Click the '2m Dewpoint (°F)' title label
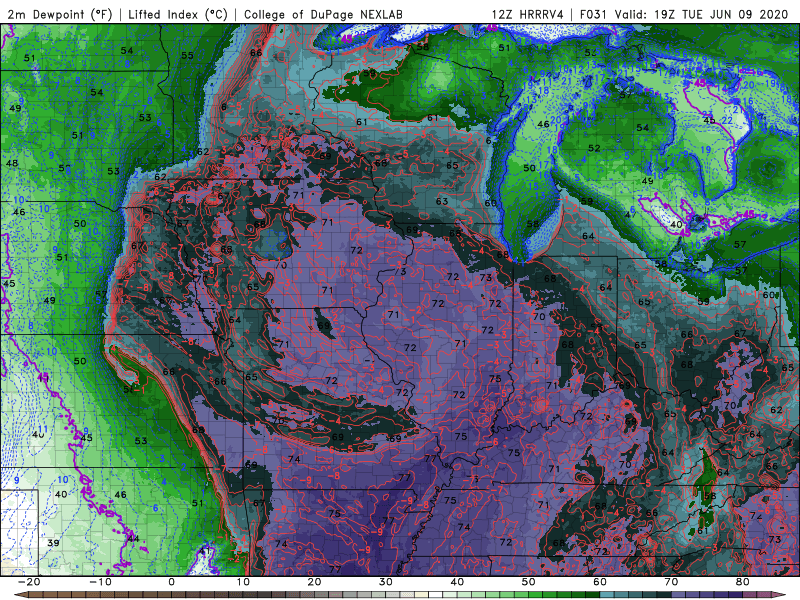 [60, 15]
